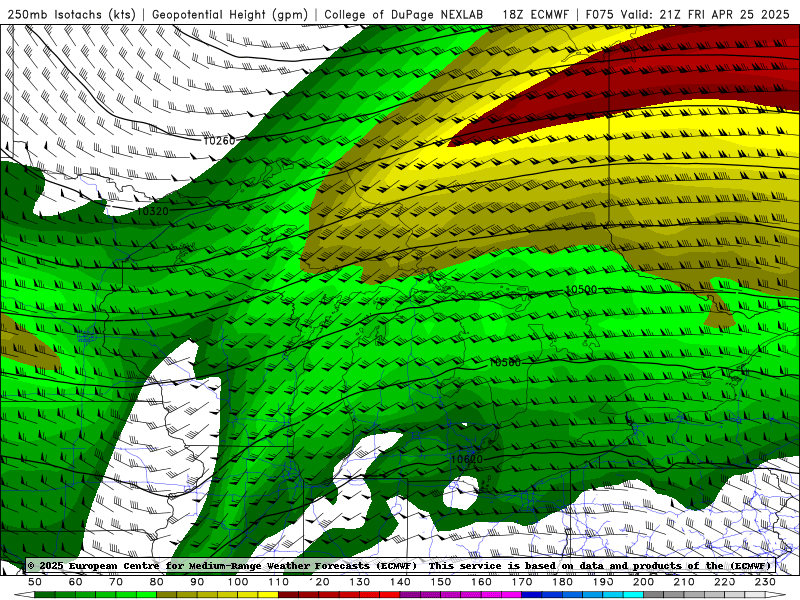800x600 pixels.
Task: Click the 'Geopotential Height (gpm)' header label
Action: (230, 15)
